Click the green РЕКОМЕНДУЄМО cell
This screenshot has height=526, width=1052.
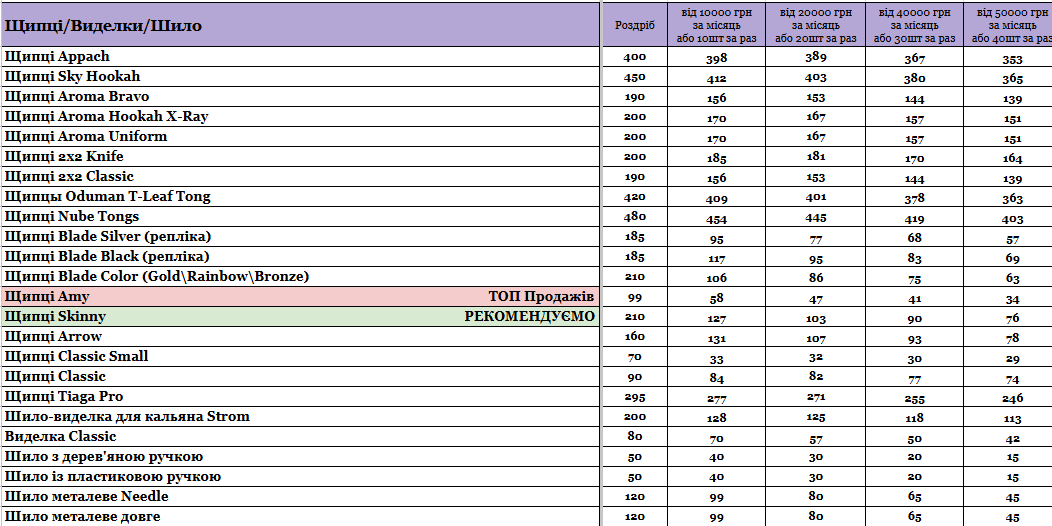529,317
